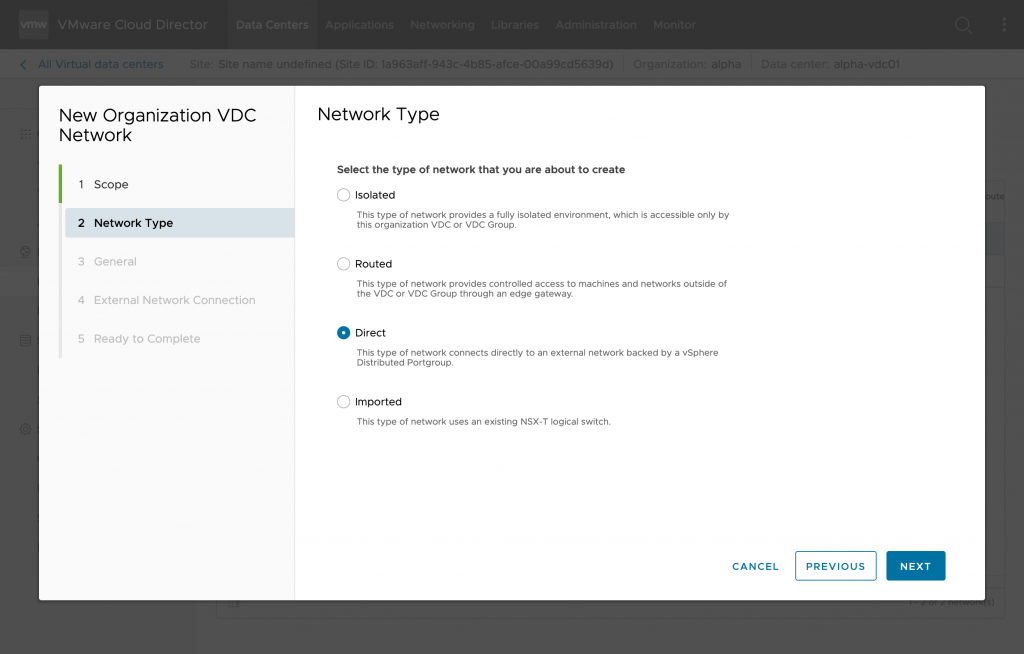
Task: Select the Network Type wizard step
Action: [133, 223]
